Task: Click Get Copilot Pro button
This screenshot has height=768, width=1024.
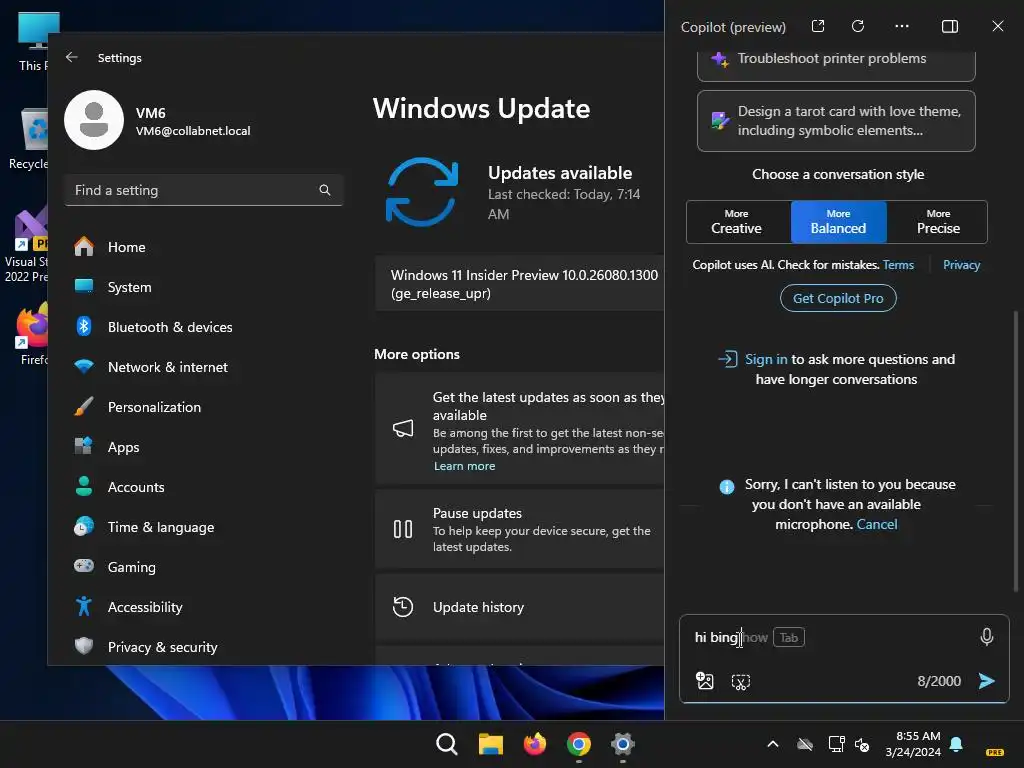Action: coord(838,298)
